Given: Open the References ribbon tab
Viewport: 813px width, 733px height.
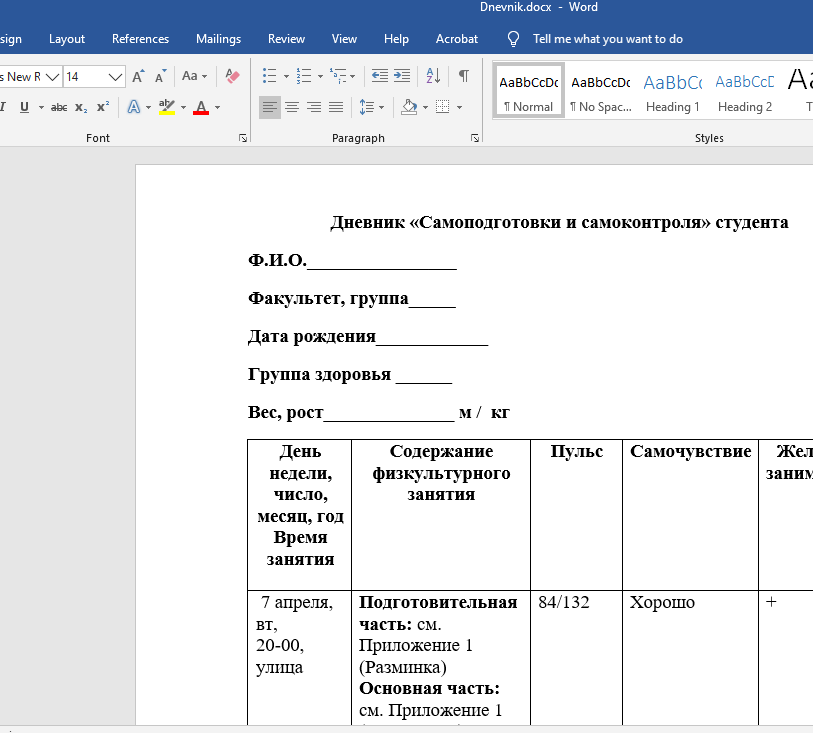Looking at the screenshot, I should (x=140, y=39).
